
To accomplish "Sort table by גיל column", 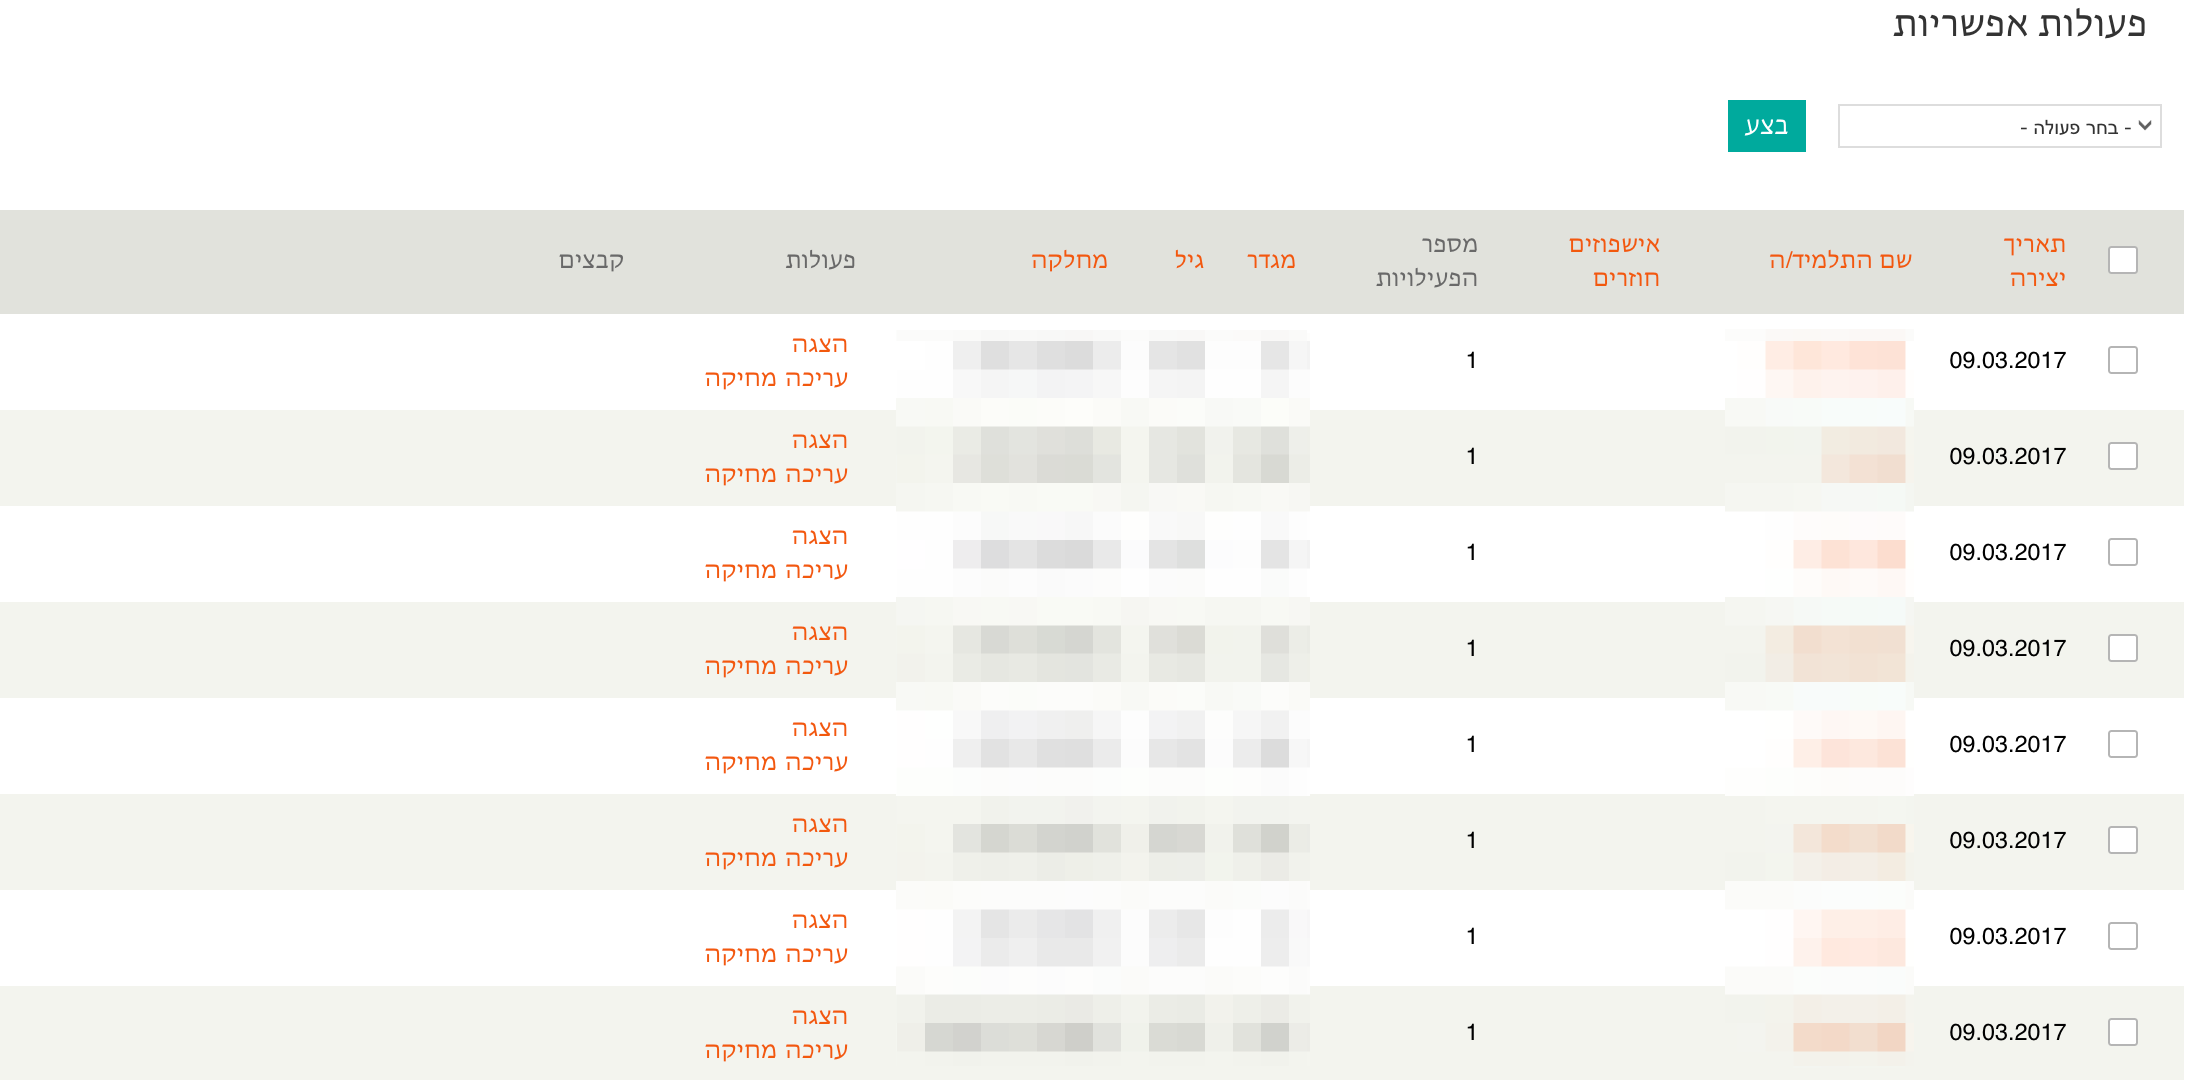I will click(1189, 260).
